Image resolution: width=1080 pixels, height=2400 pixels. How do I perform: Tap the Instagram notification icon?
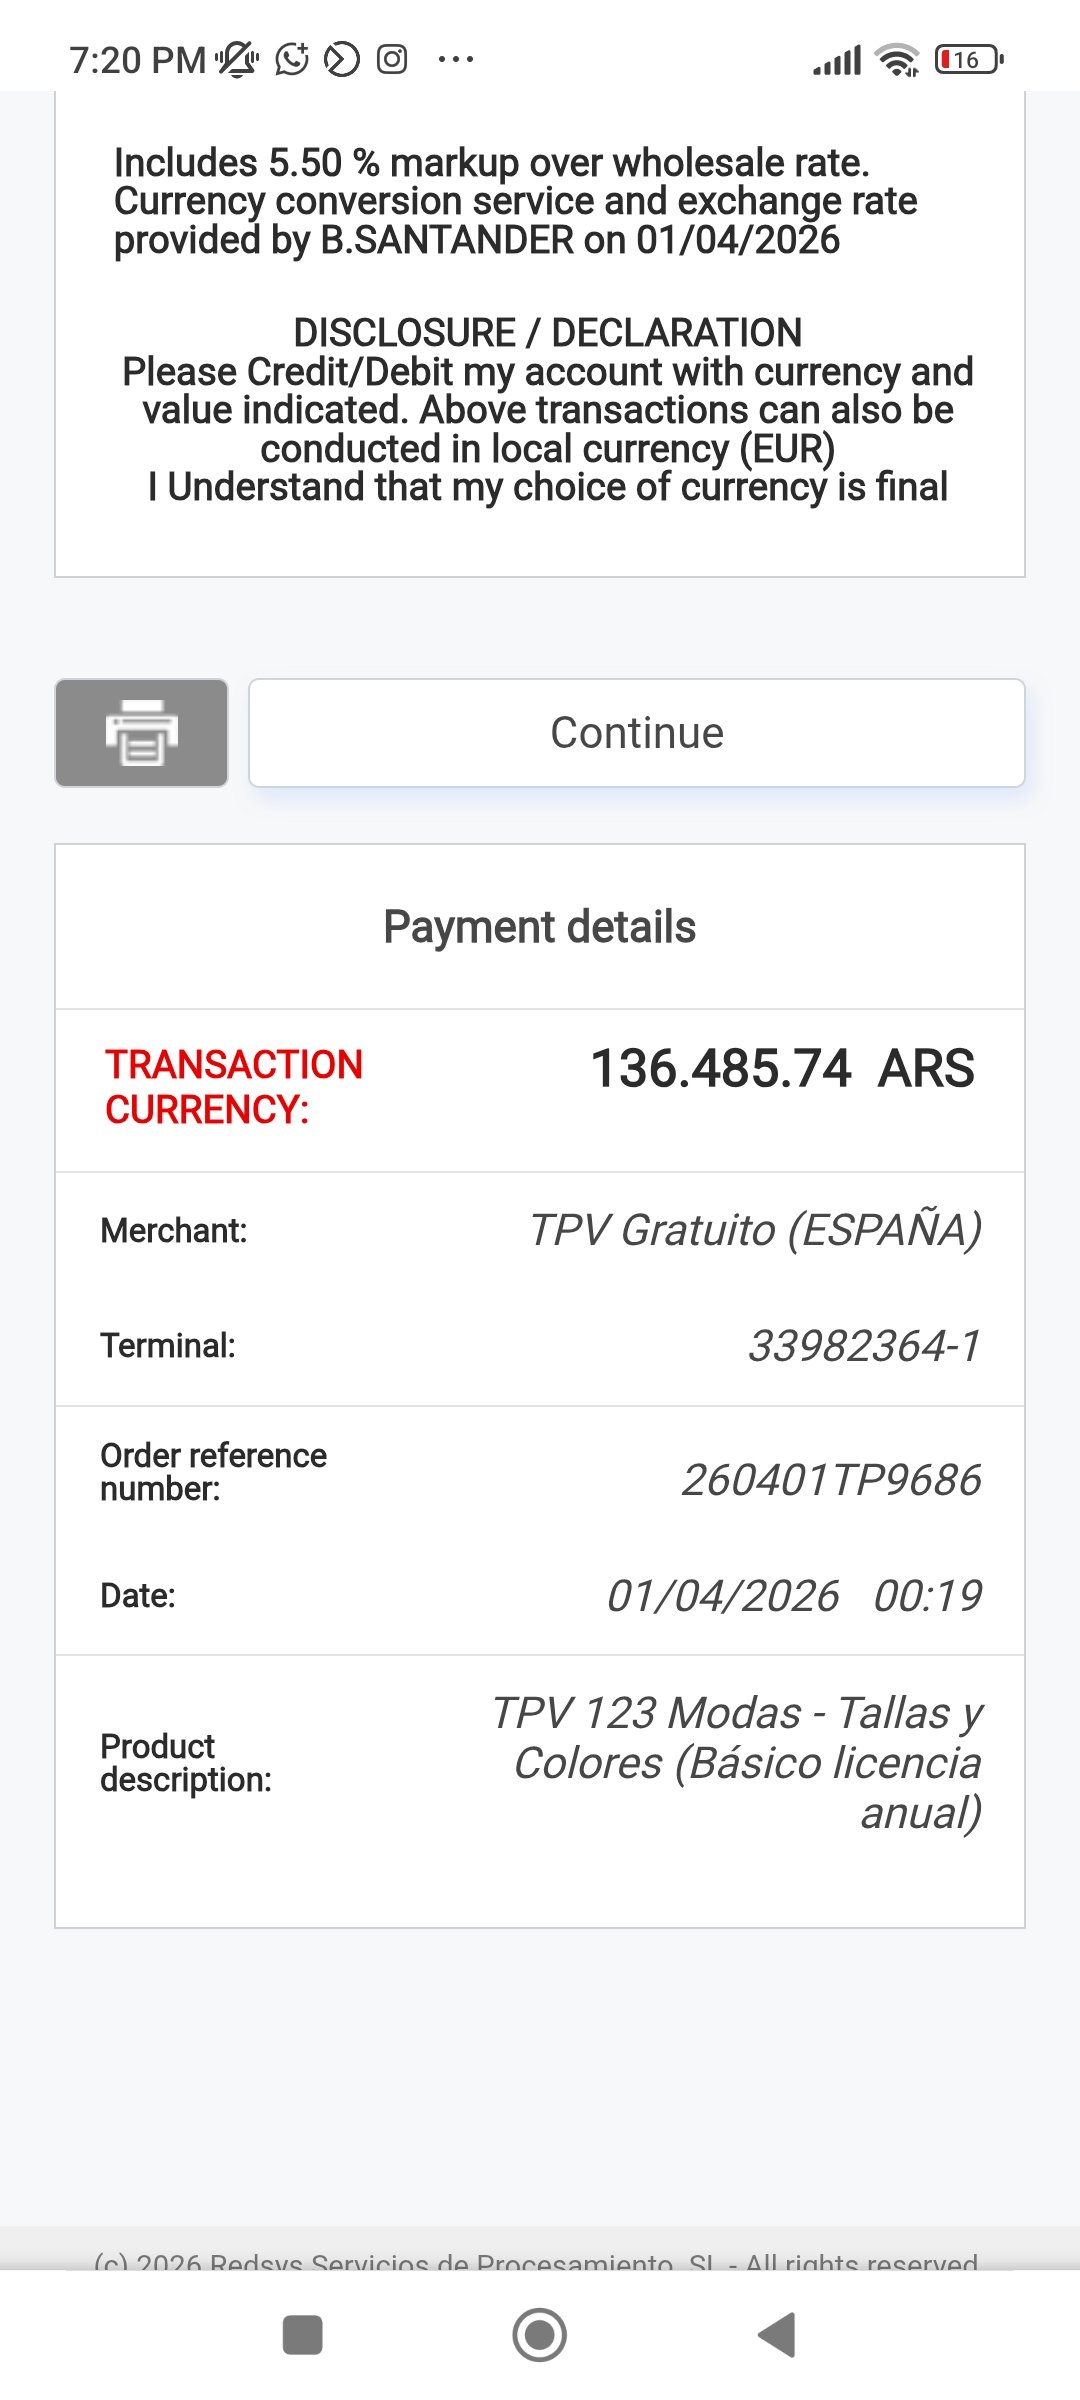pyautogui.click(x=392, y=60)
